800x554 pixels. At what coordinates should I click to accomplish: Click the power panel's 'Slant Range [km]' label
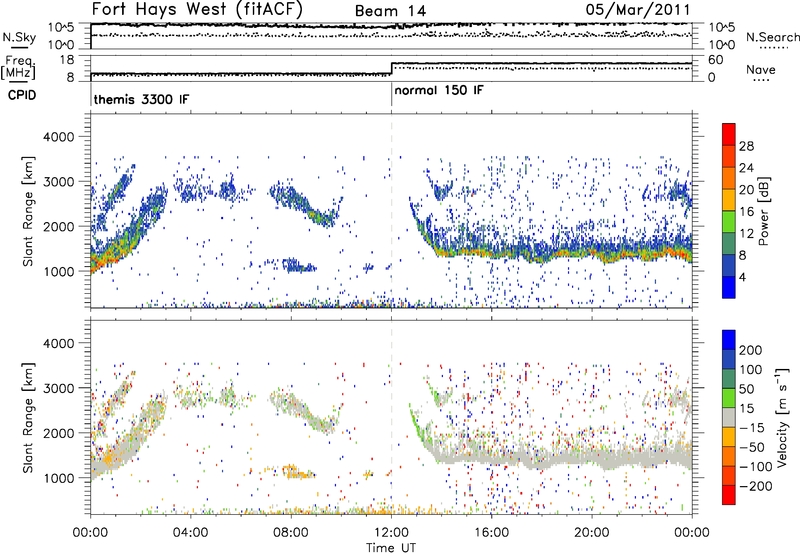point(28,211)
